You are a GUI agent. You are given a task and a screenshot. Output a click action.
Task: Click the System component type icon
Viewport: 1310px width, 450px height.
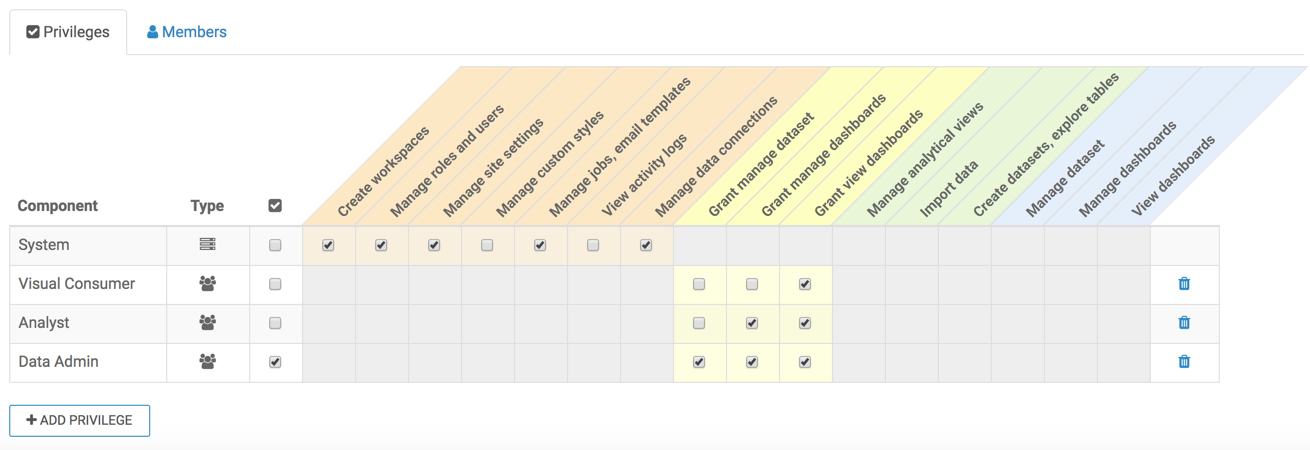coord(208,245)
